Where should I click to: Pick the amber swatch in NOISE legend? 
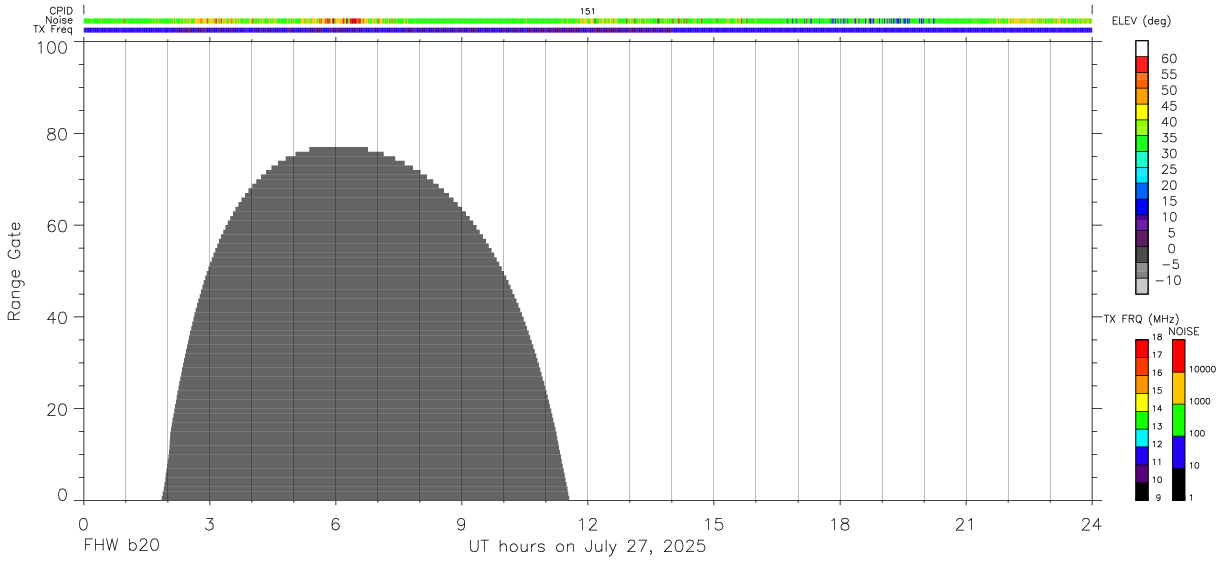[1178, 388]
